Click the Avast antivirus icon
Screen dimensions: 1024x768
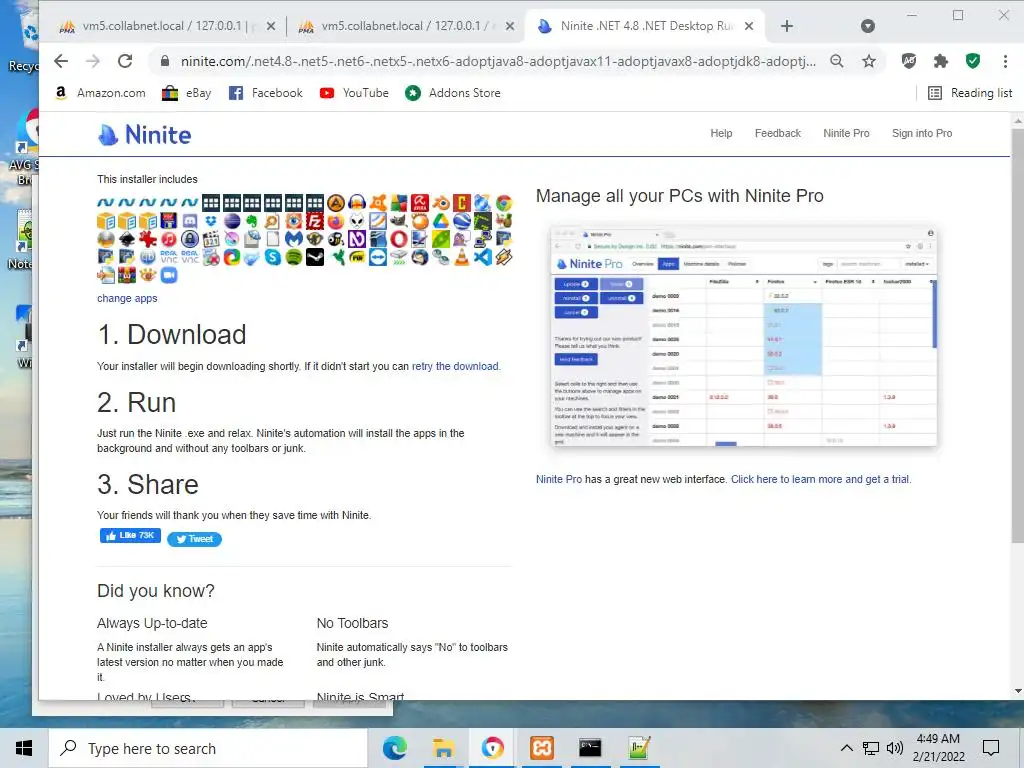[378, 202]
